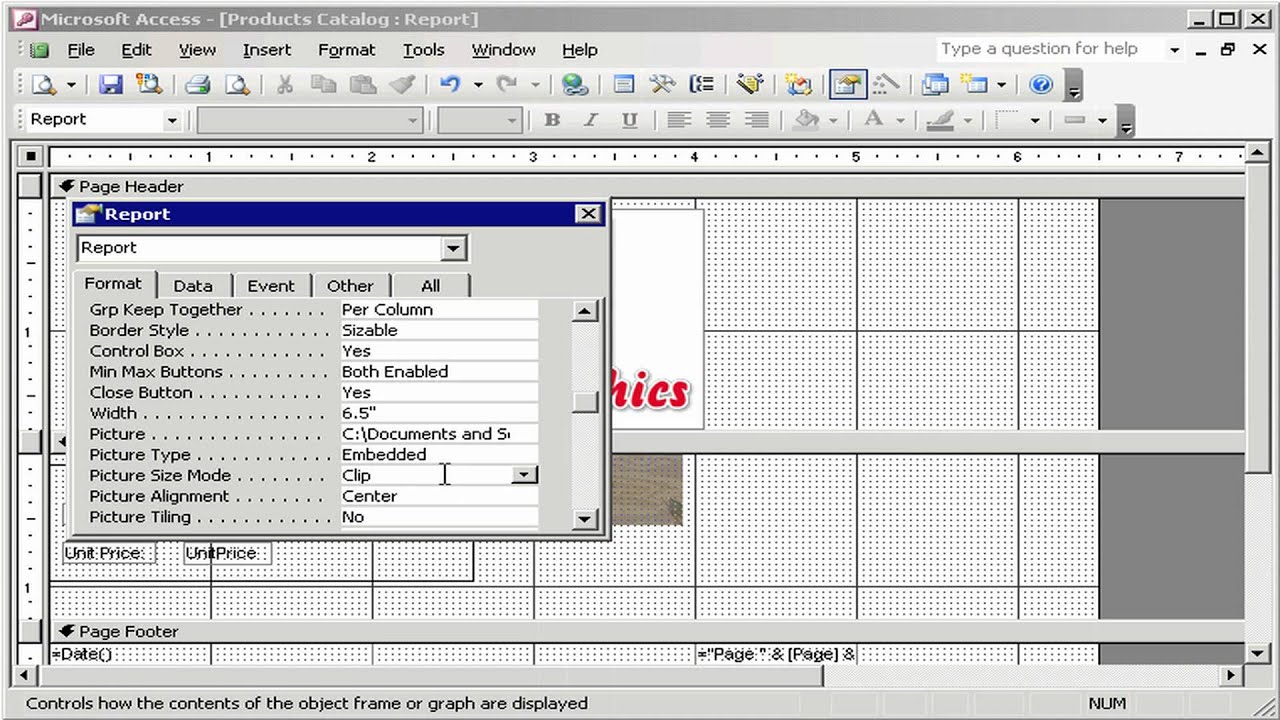Click the Build wand icon
The height and width of the screenshot is (720, 1280).
pyautogui.click(x=886, y=85)
